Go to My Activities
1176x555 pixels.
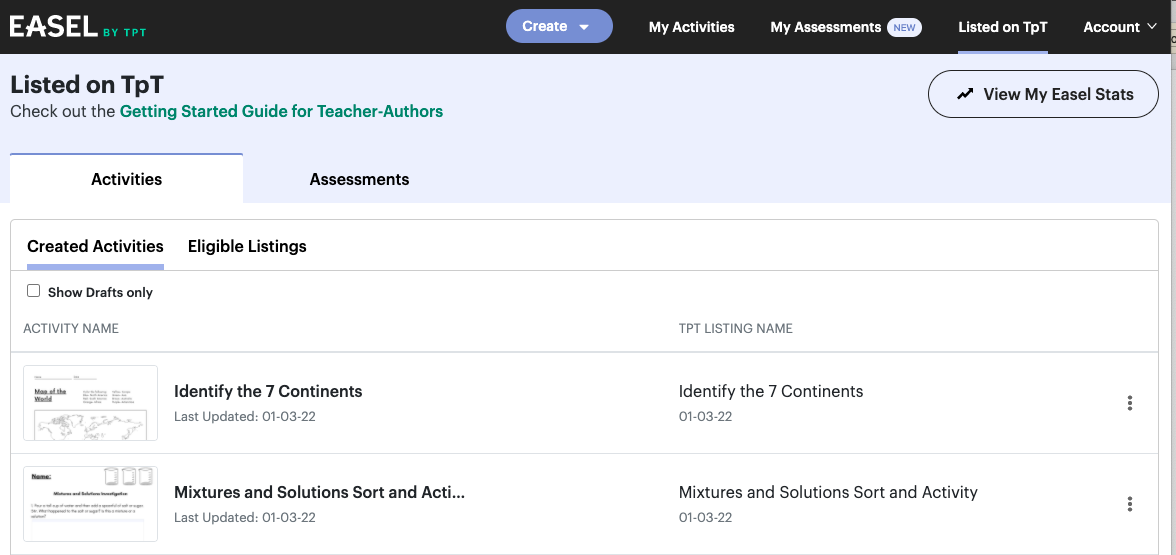(692, 27)
